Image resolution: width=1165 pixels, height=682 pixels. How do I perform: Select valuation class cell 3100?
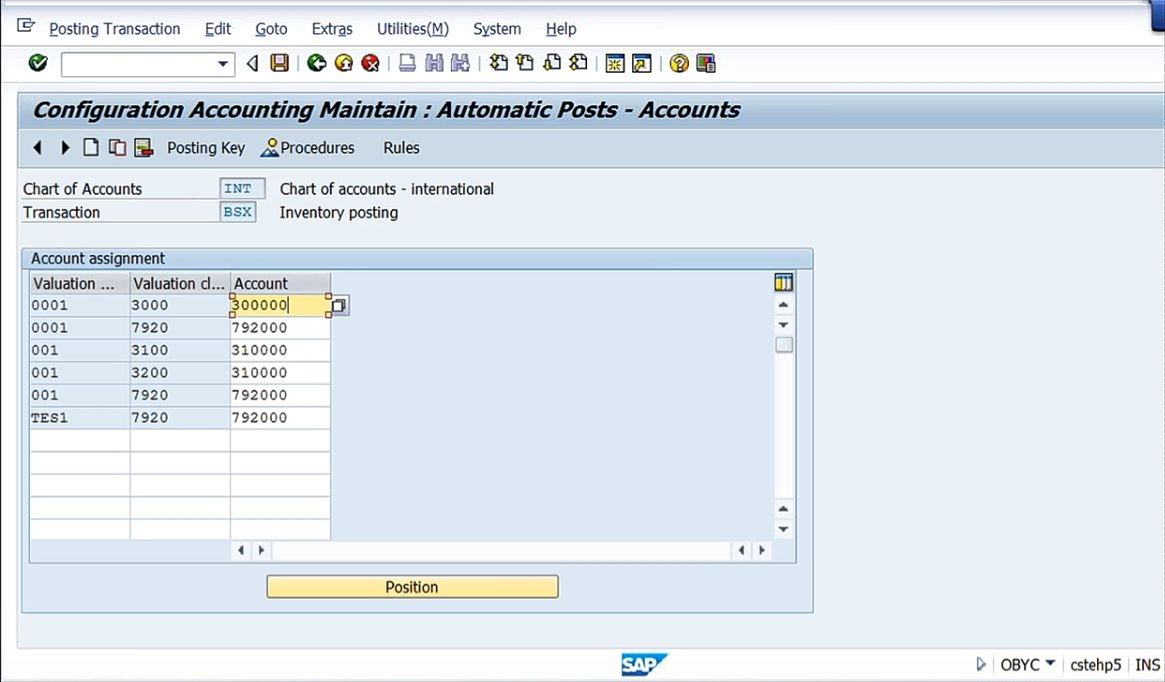(180, 350)
